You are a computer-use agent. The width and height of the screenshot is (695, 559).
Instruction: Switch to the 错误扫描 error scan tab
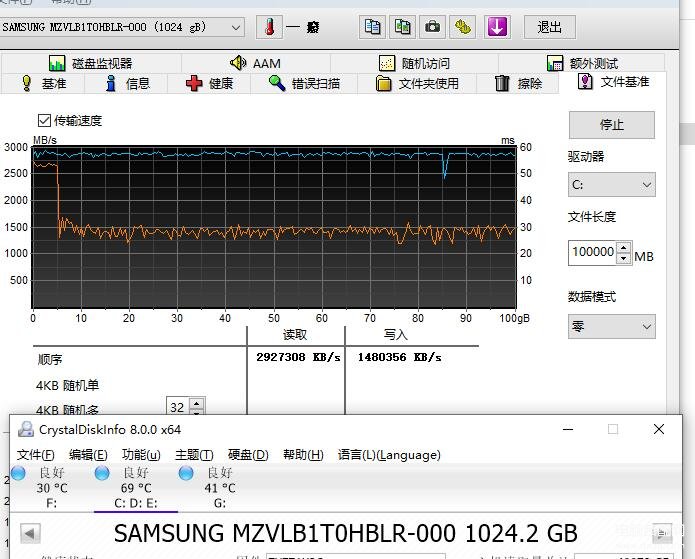(x=304, y=83)
